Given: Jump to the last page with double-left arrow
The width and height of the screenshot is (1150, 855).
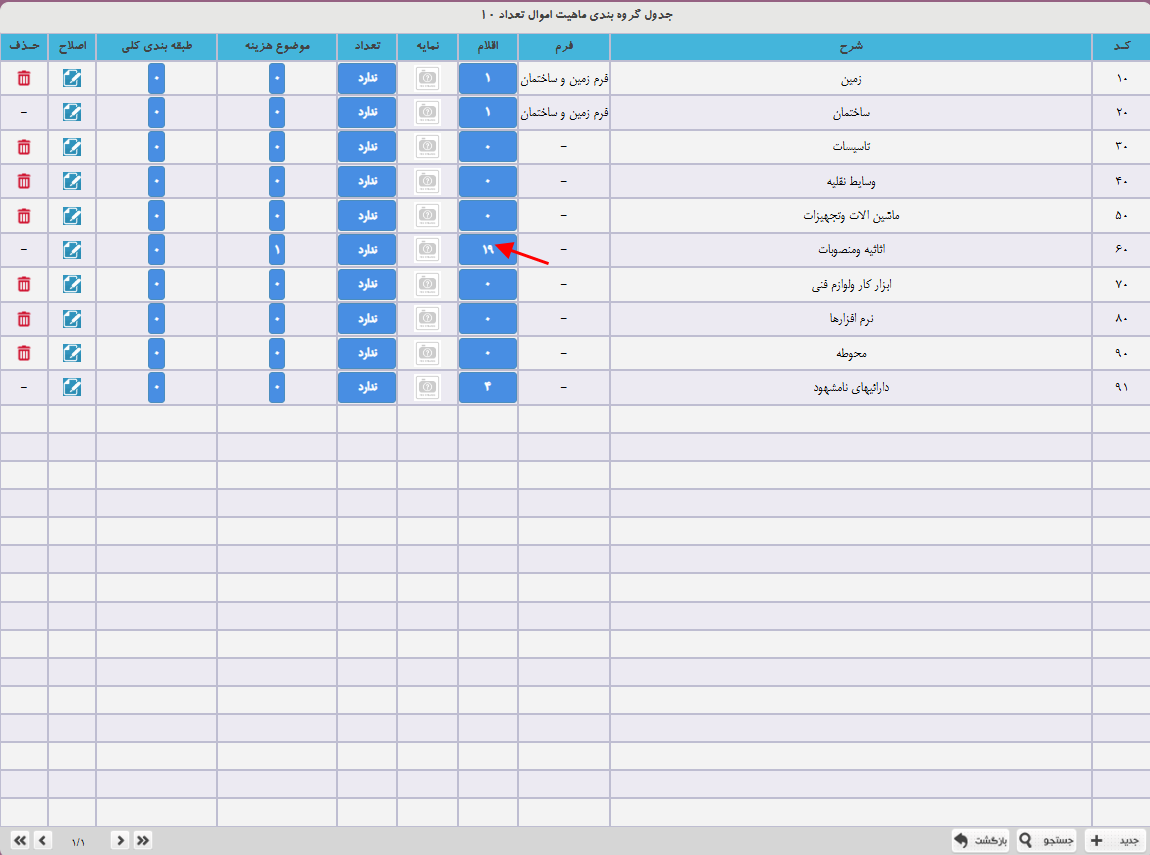Looking at the screenshot, I should tap(20, 840).
